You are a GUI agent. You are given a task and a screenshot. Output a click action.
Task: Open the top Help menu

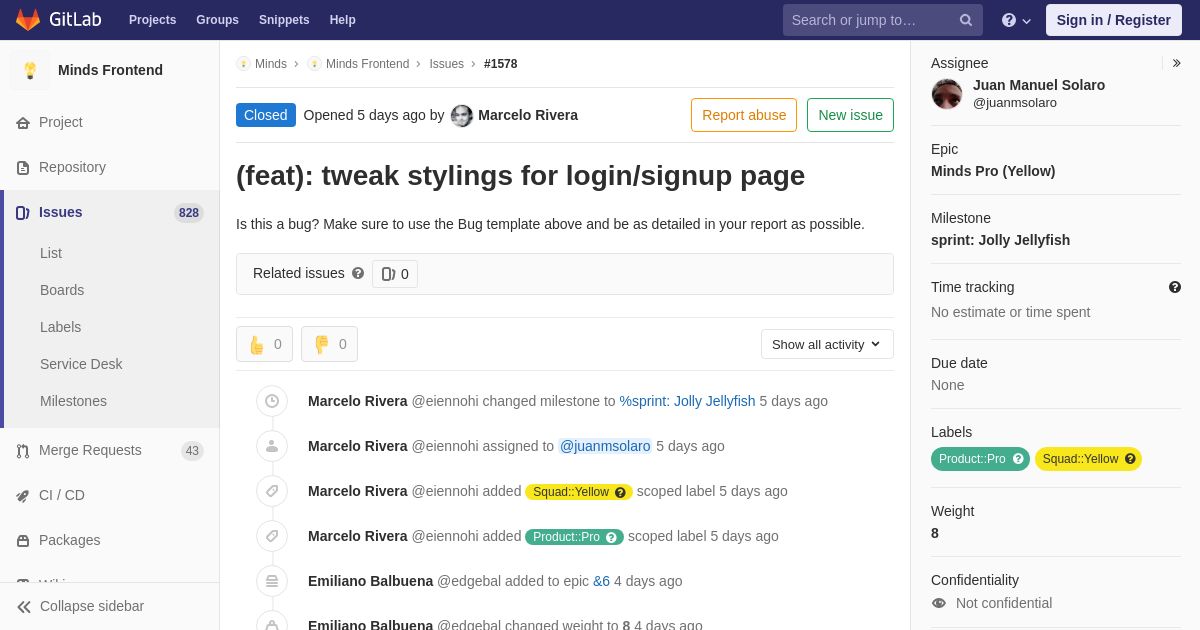coord(343,20)
